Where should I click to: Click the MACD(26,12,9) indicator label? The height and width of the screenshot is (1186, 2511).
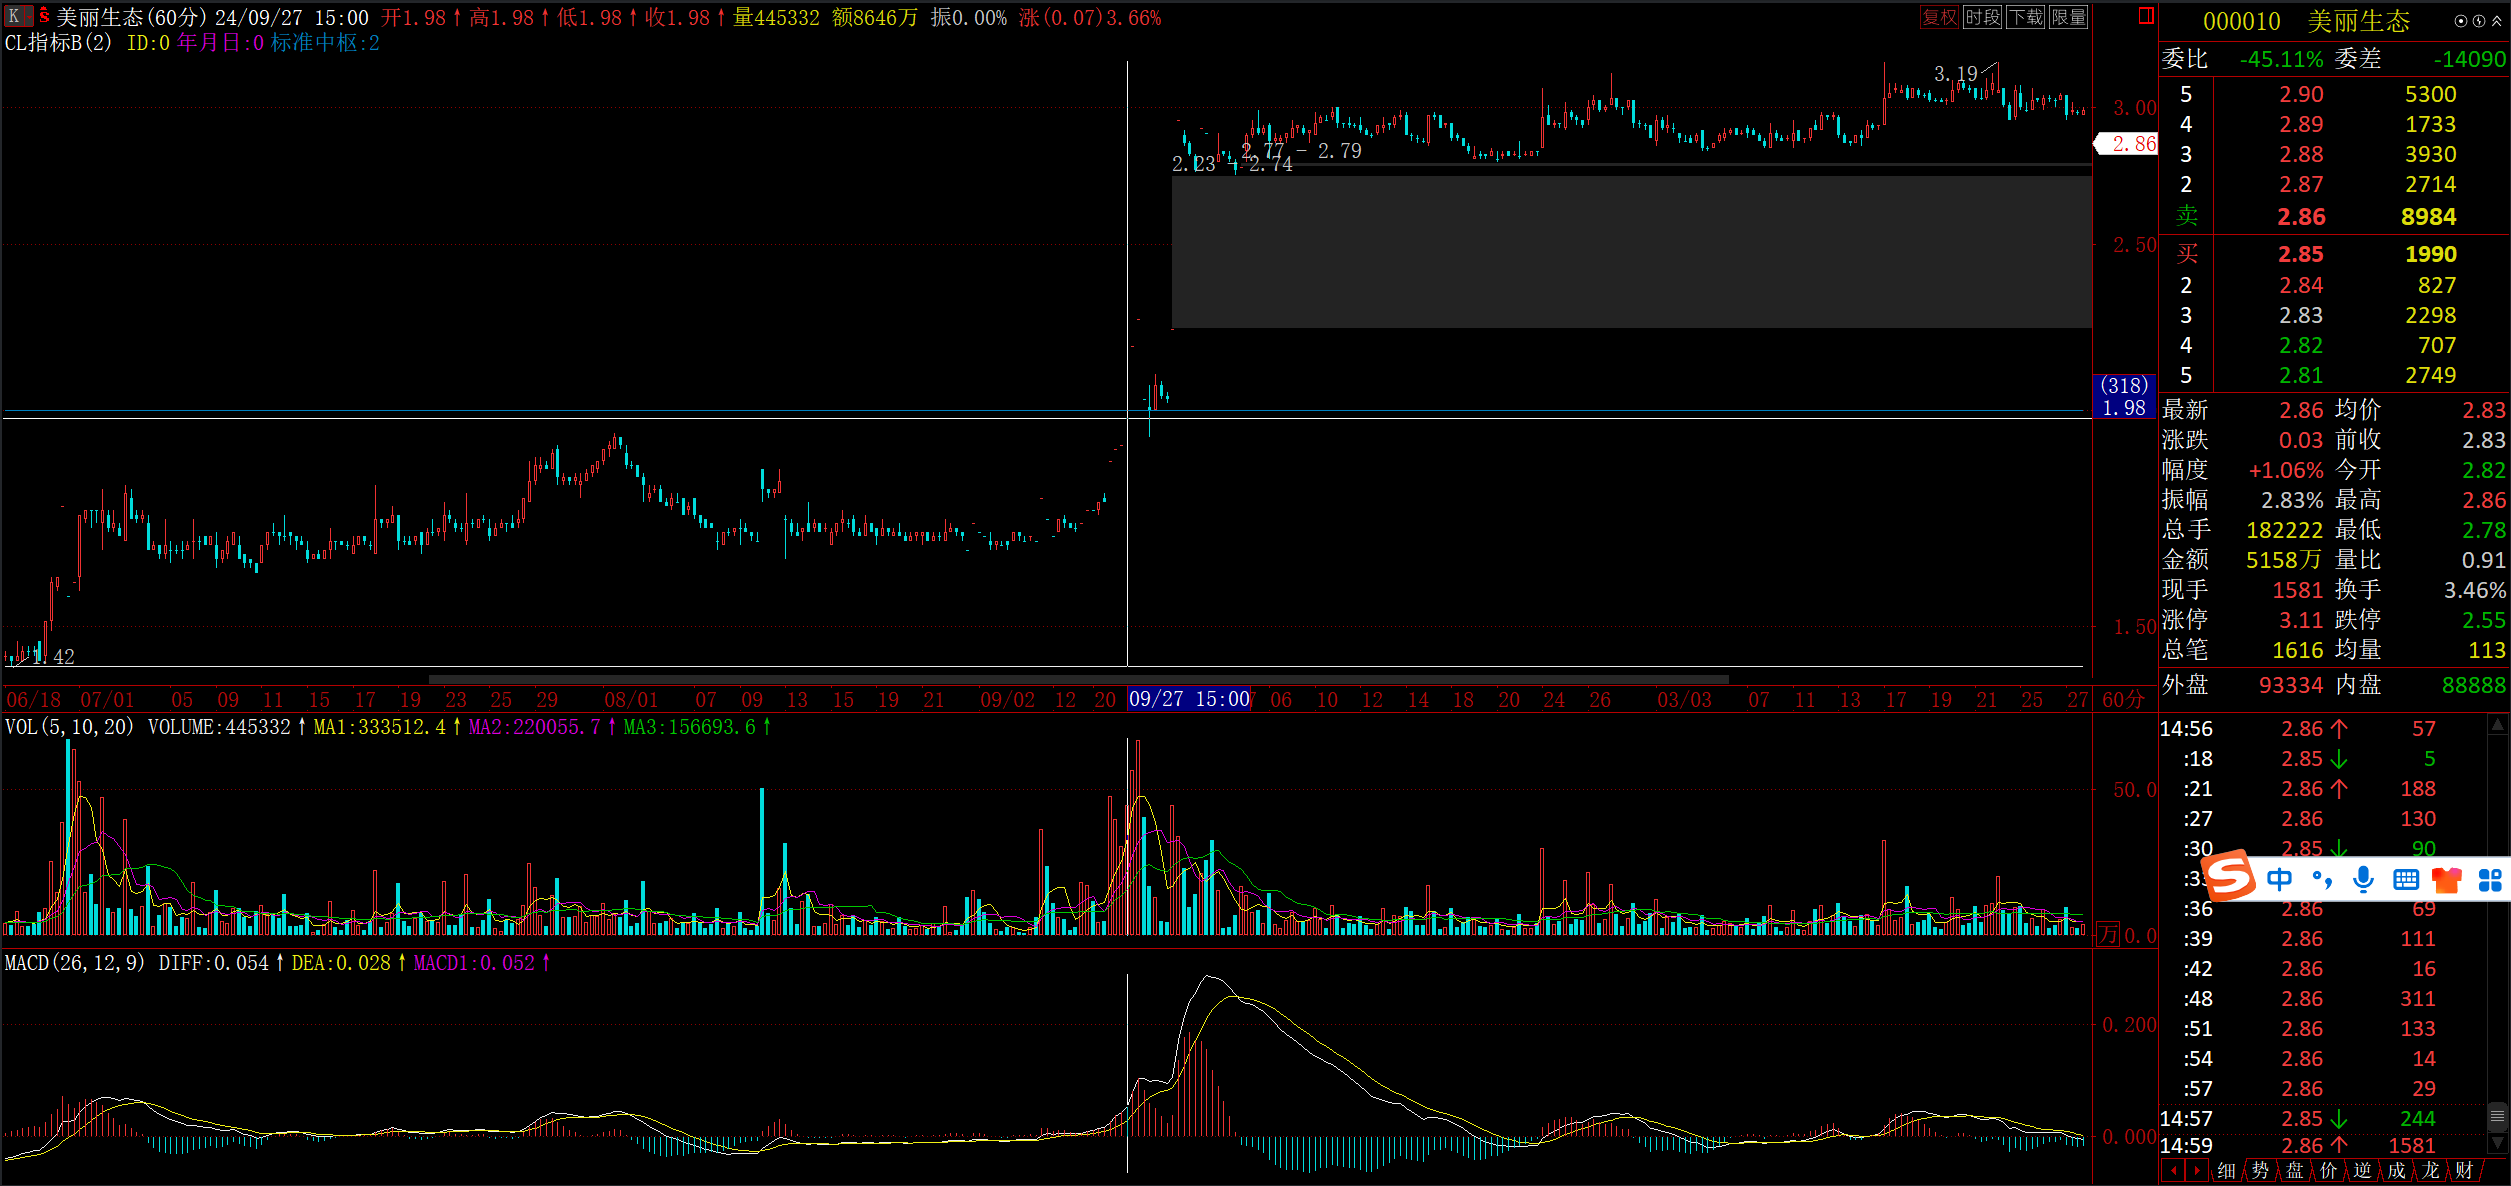[x=75, y=963]
